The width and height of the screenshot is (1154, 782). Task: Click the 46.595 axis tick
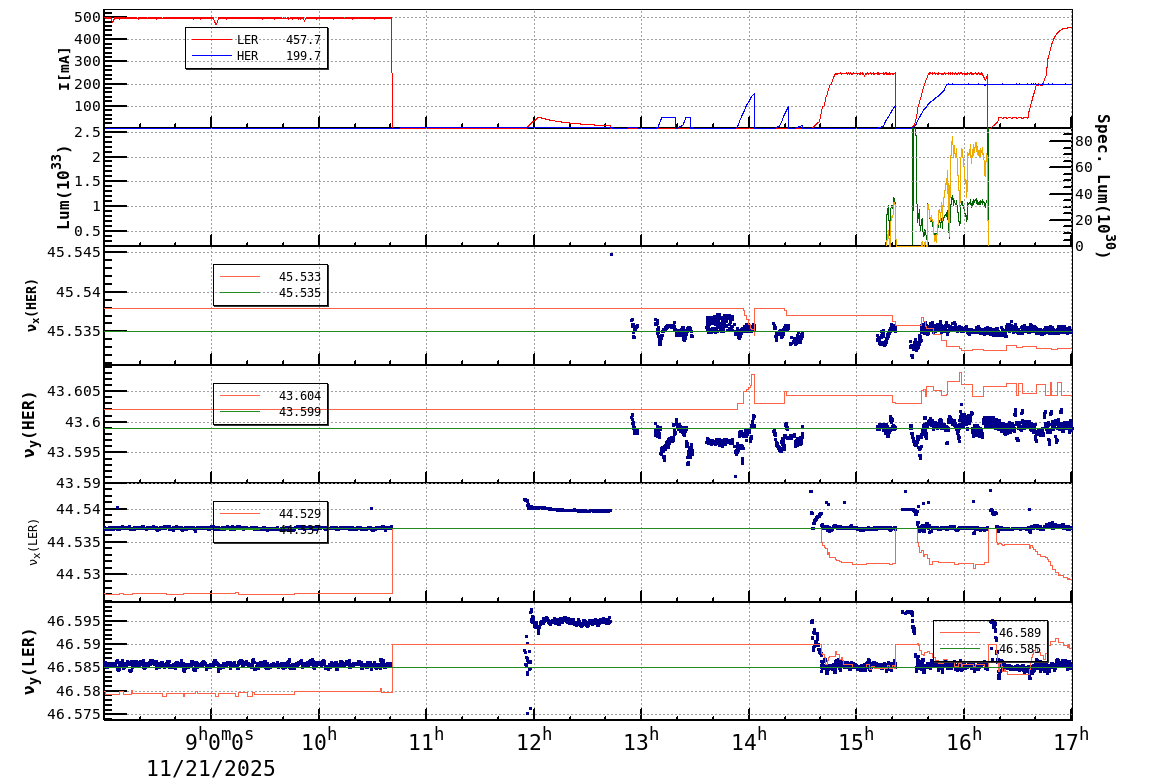pyautogui.click(x=74, y=621)
